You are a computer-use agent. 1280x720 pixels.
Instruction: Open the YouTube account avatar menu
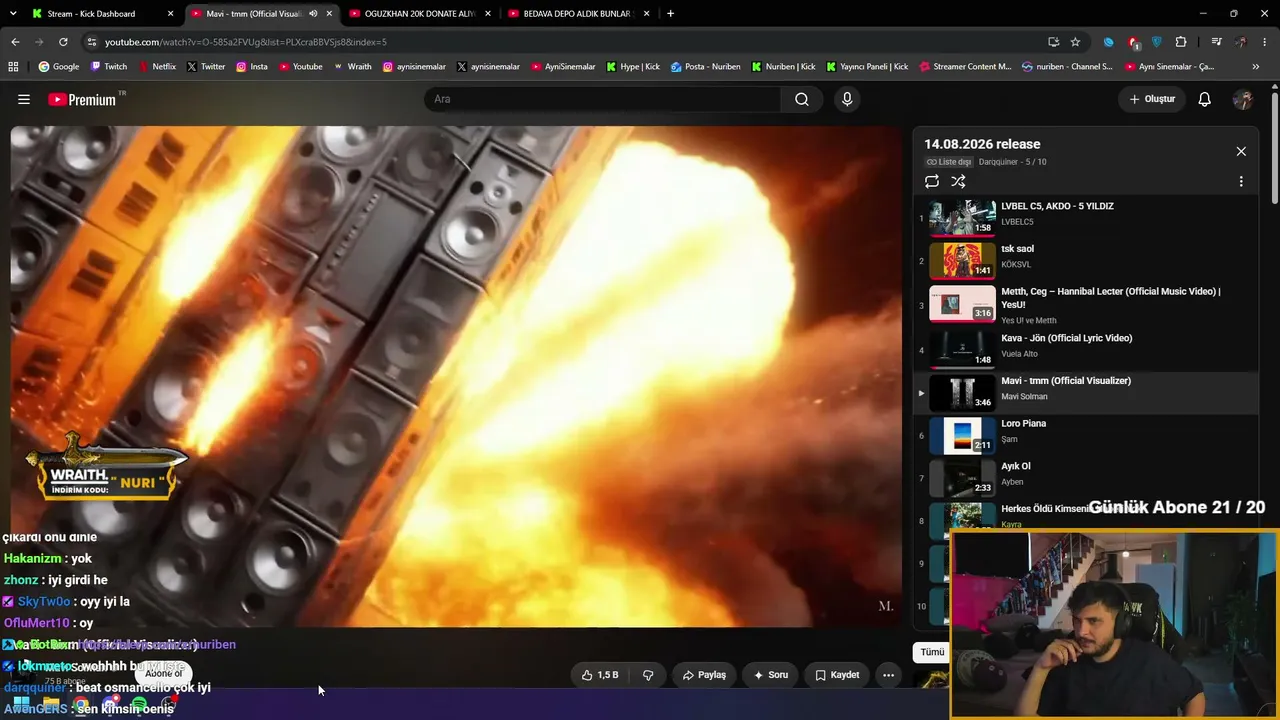[x=1243, y=99]
